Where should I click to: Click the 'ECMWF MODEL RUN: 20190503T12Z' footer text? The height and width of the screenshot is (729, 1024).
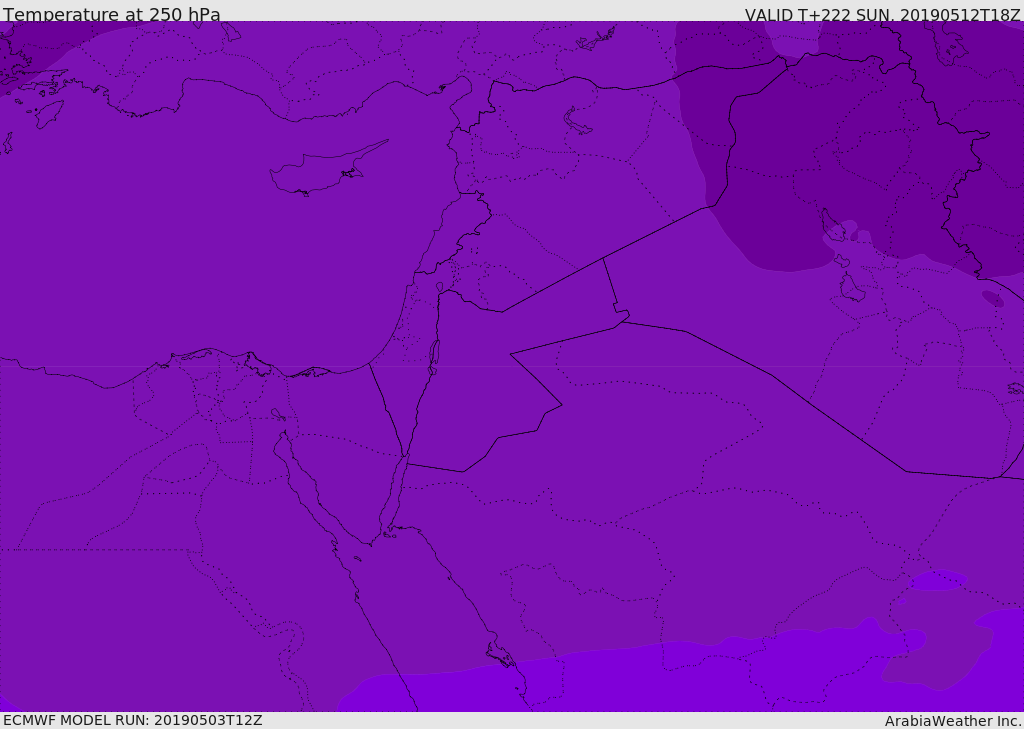(x=133, y=720)
